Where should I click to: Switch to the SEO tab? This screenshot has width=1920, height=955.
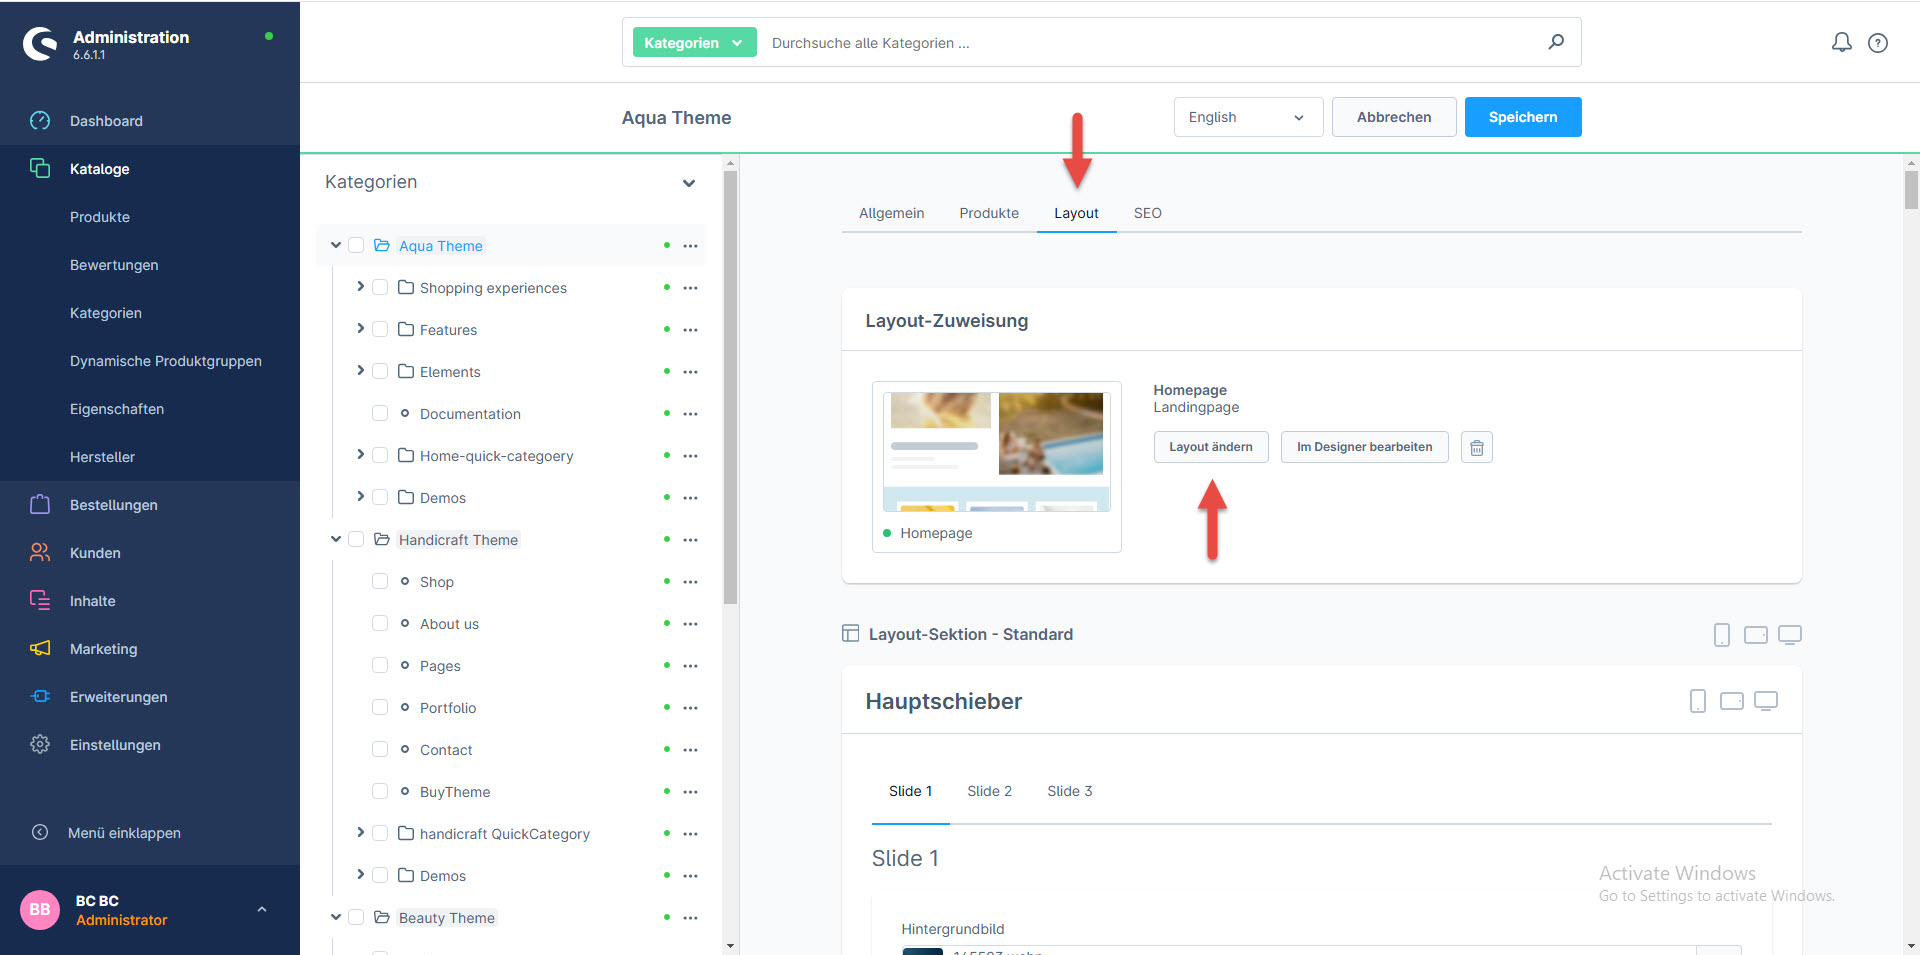point(1147,213)
